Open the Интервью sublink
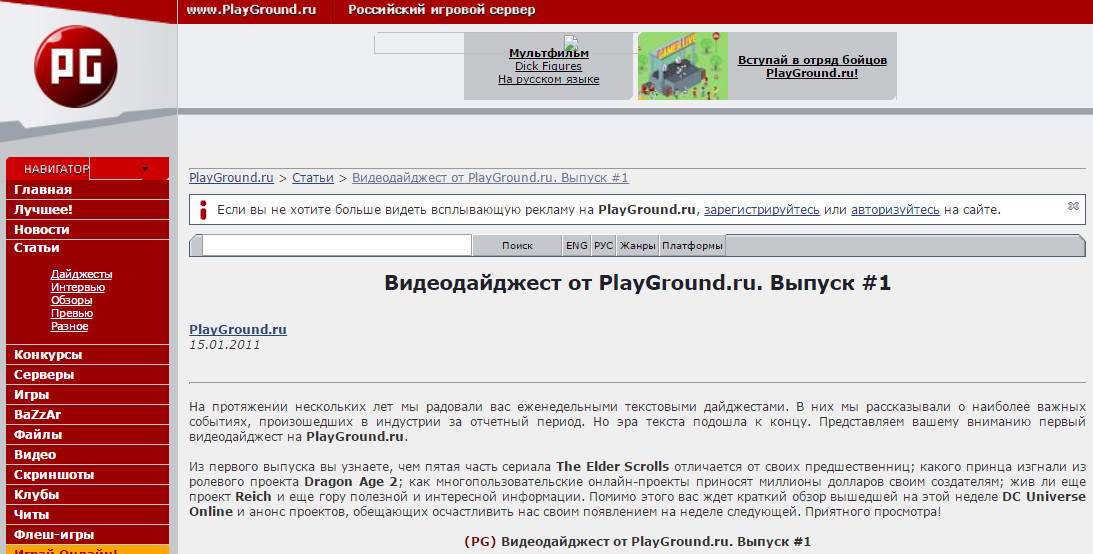 point(77,287)
